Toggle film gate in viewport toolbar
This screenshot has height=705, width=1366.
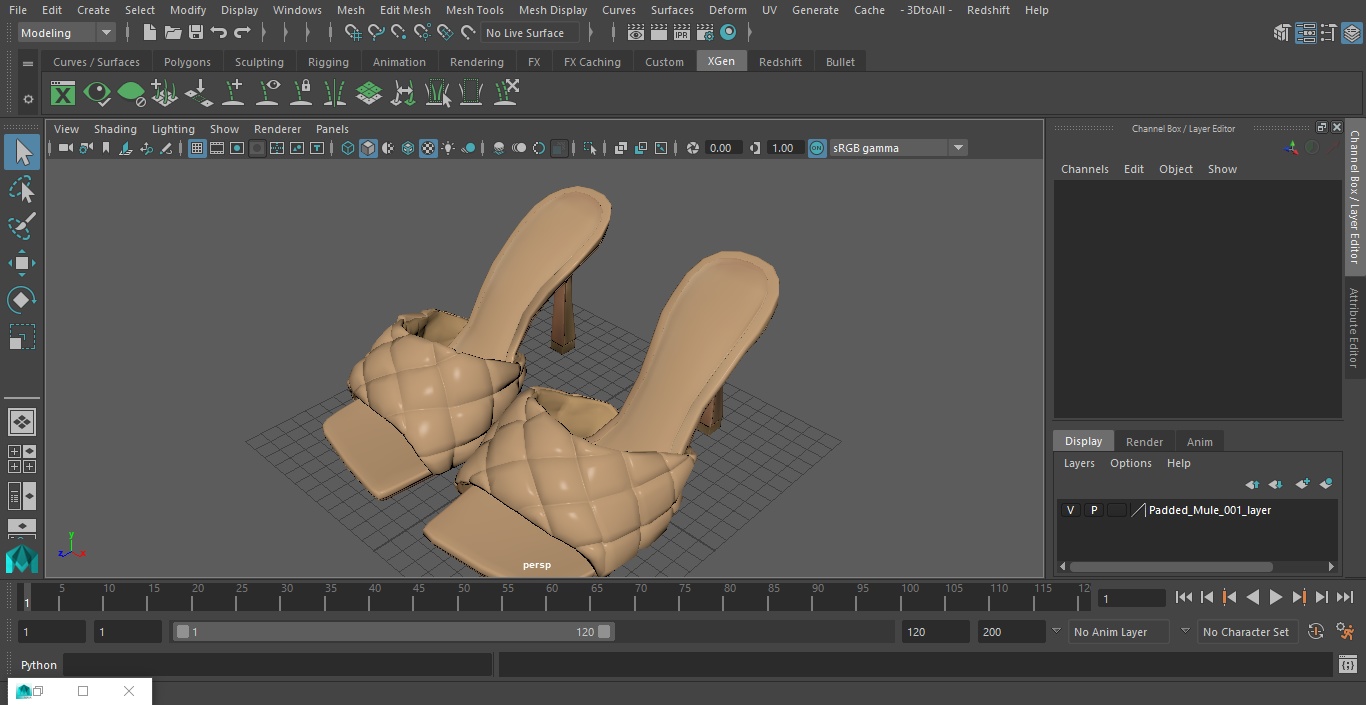click(217, 148)
